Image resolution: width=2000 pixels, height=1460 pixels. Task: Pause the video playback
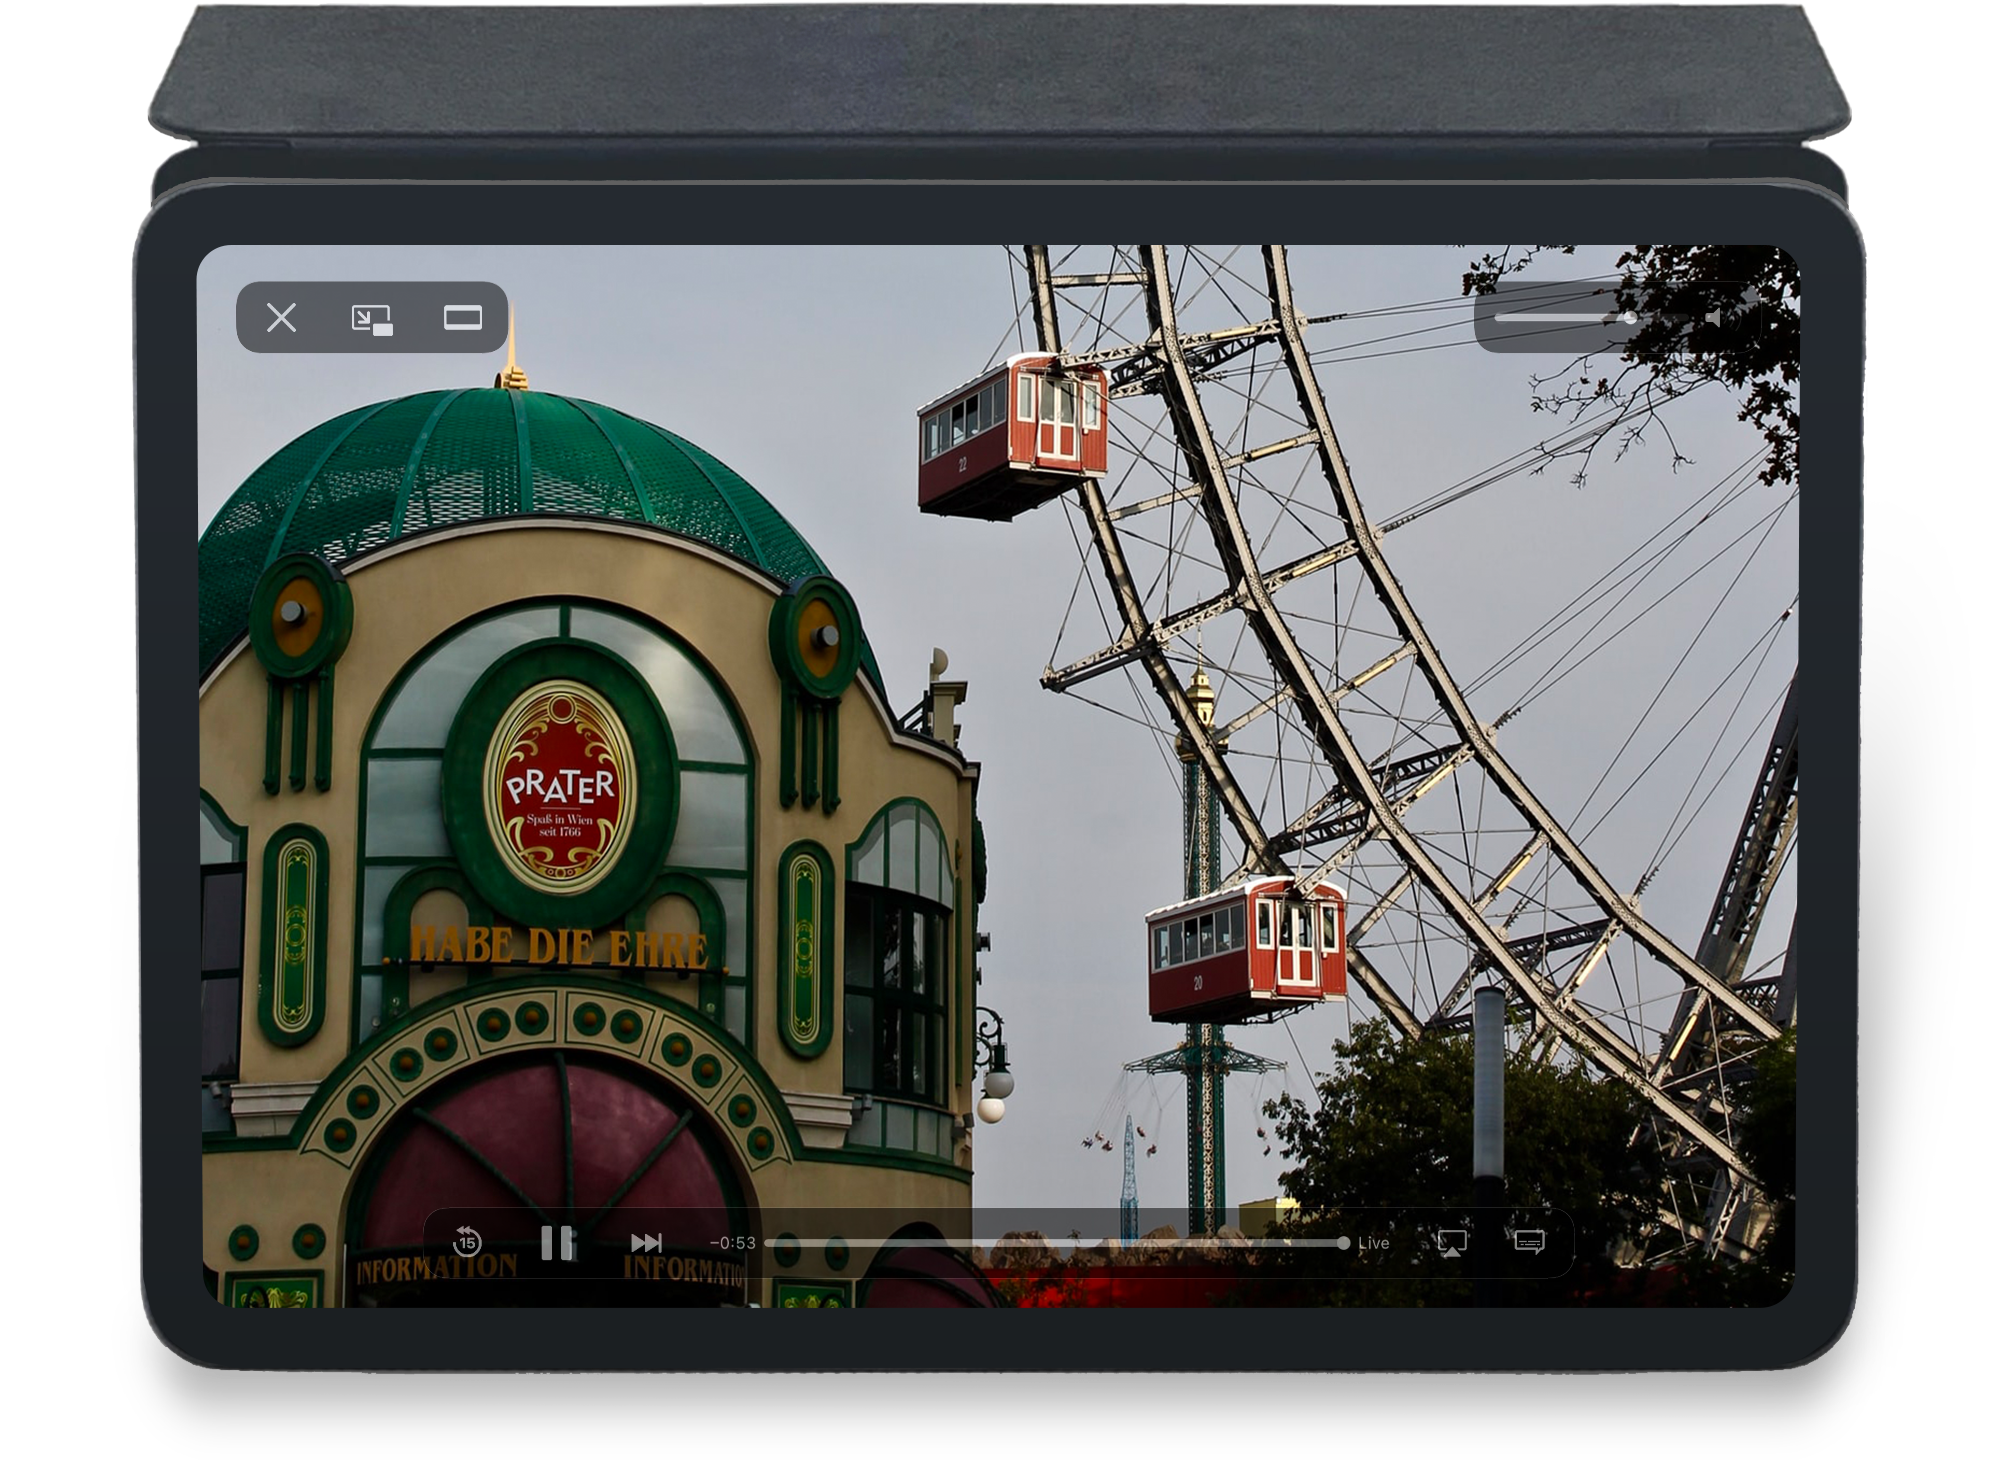(x=557, y=1243)
